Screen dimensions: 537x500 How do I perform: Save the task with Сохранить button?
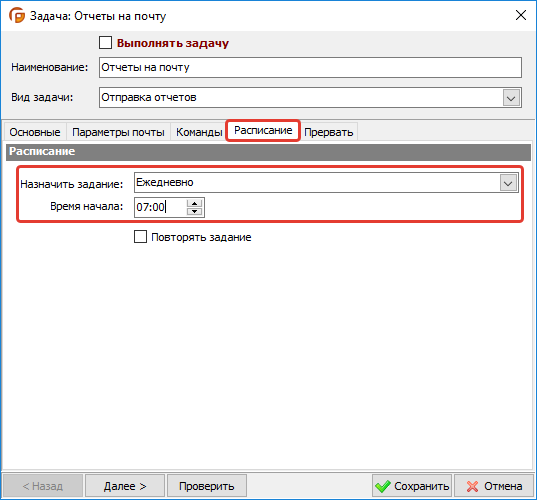click(412, 486)
